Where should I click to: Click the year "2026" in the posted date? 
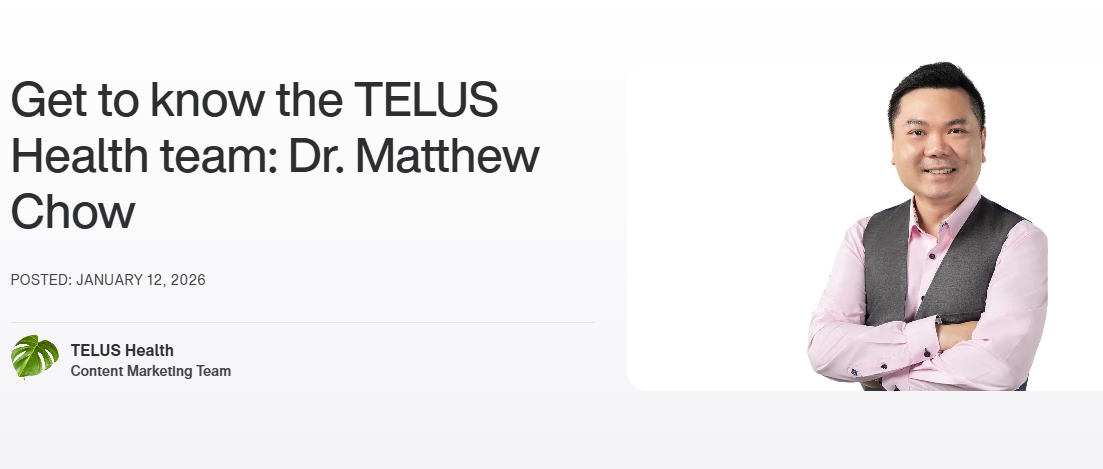tap(188, 280)
